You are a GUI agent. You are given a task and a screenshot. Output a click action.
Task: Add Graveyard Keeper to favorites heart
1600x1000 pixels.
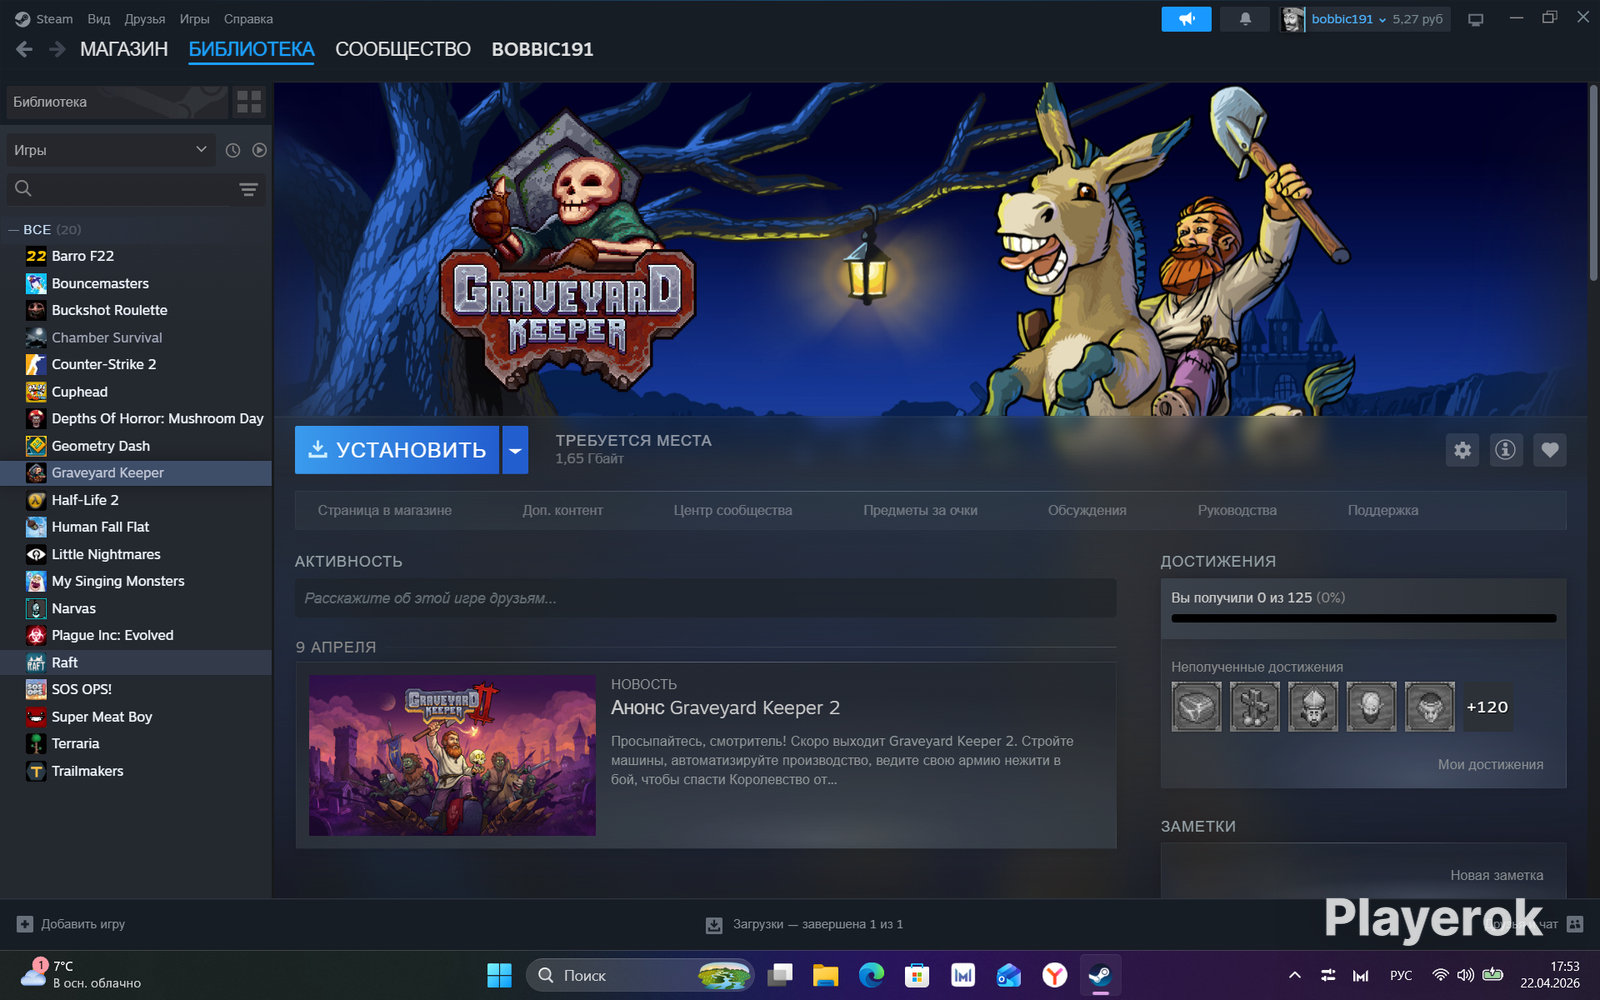coord(1549,450)
